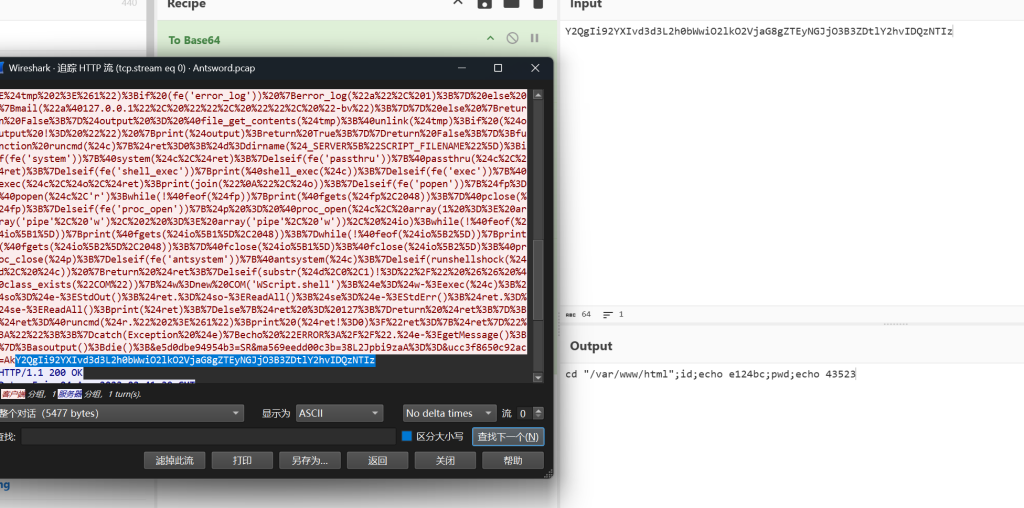This screenshot has width=1024, height=508.
Task: Maximize the Wireshark stream window
Action: coord(498,68)
